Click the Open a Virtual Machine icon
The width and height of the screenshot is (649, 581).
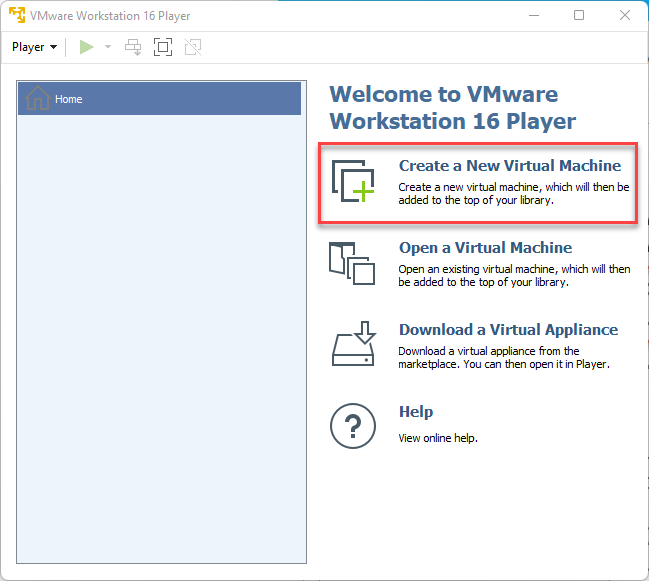tap(352, 263)
